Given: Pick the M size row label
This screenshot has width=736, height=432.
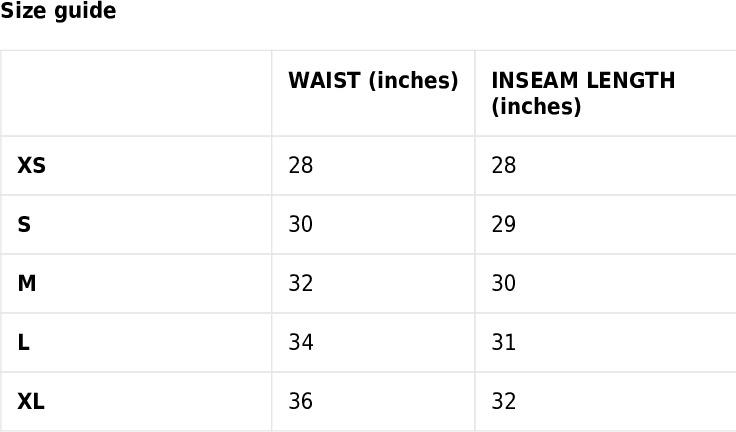Looking at the screenshot, I should pyautogui.click(x=27, y=284).
